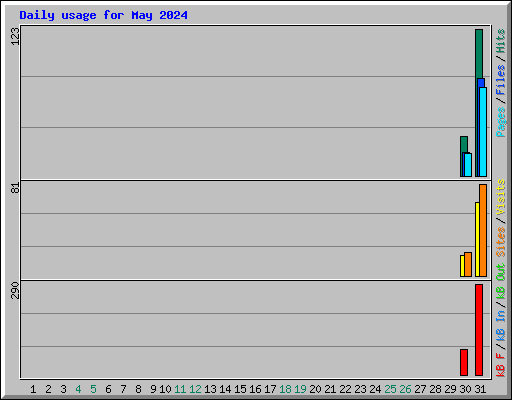Select the Files legend label
Image resolution: width=512 pixels, height=400 pixels.
(x=501, y=80)
